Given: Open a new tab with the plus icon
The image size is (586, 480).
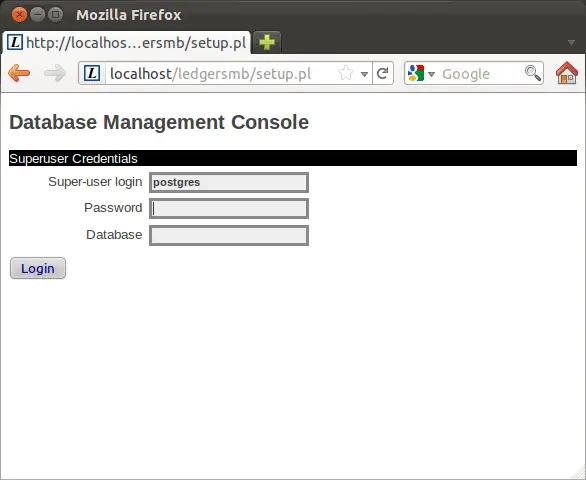Looking at the screenshot, I should pos(267,42).
